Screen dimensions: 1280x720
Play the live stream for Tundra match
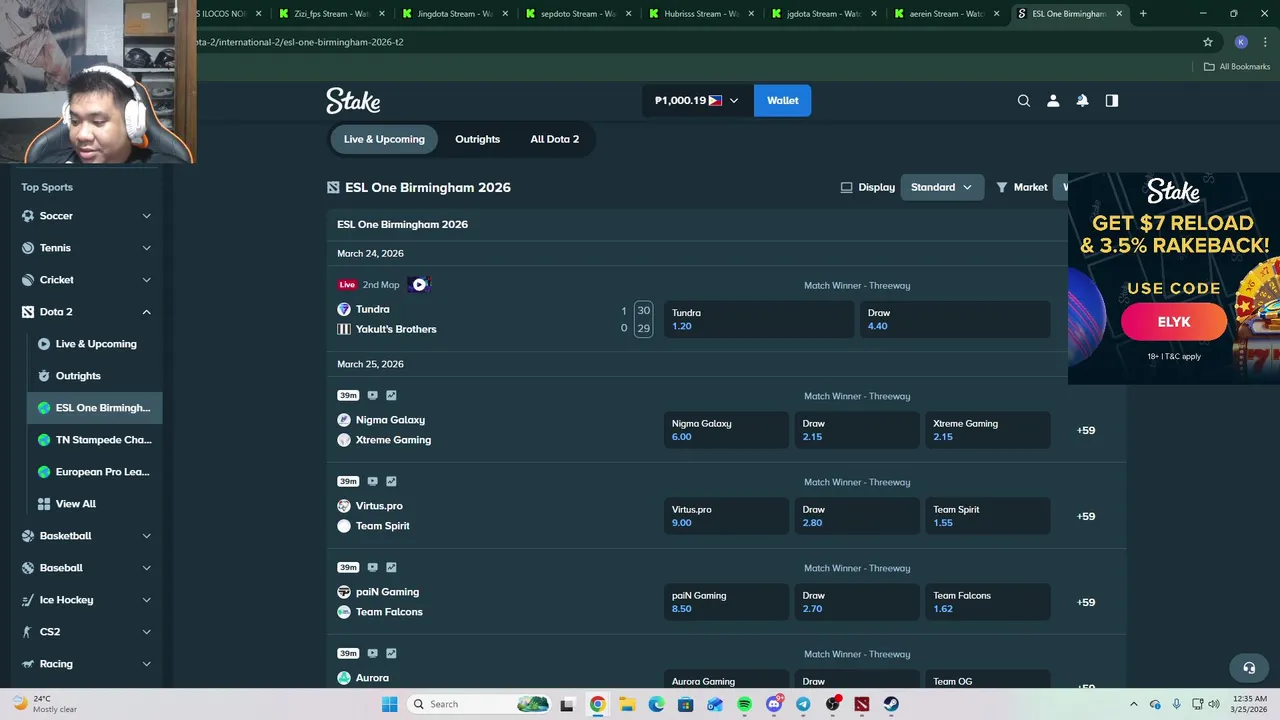420,285
